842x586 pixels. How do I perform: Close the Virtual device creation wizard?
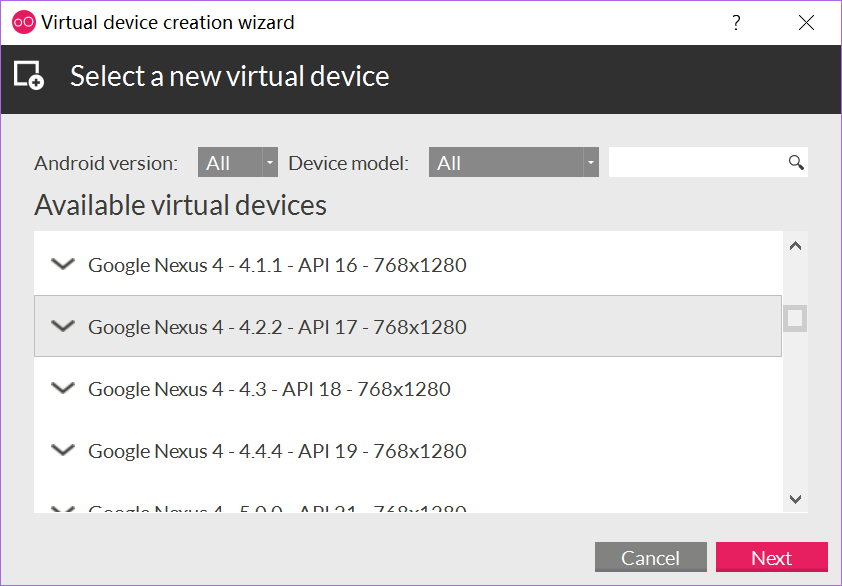[806, 23]
